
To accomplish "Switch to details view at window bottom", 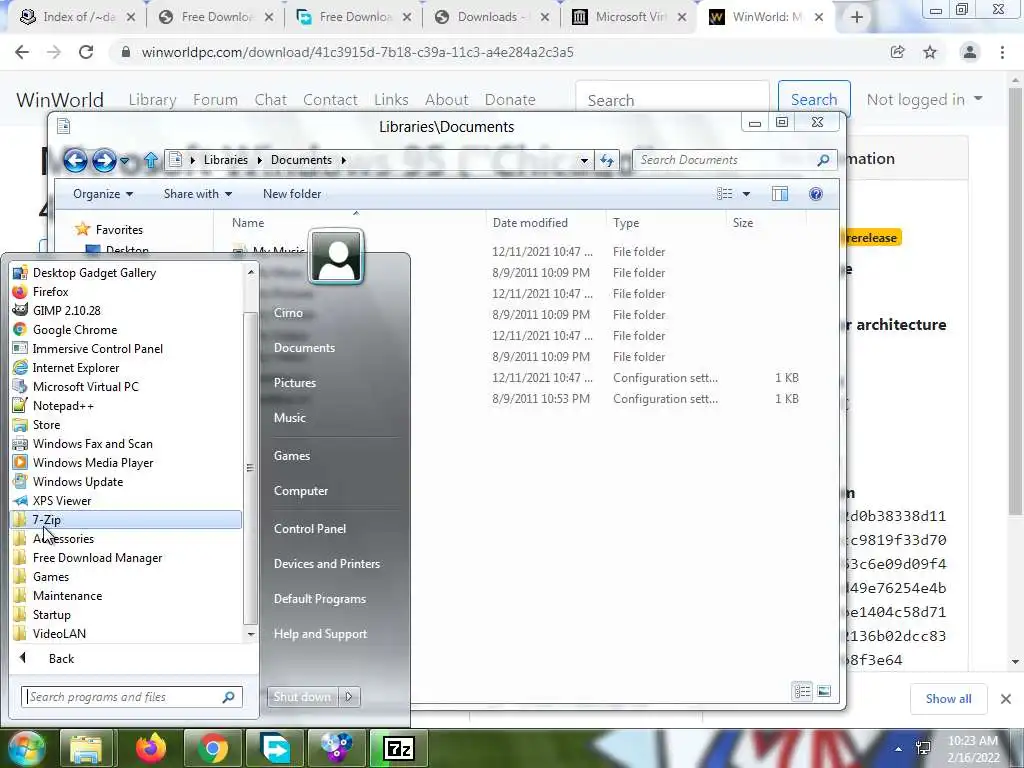I will [x=803, y=691].
